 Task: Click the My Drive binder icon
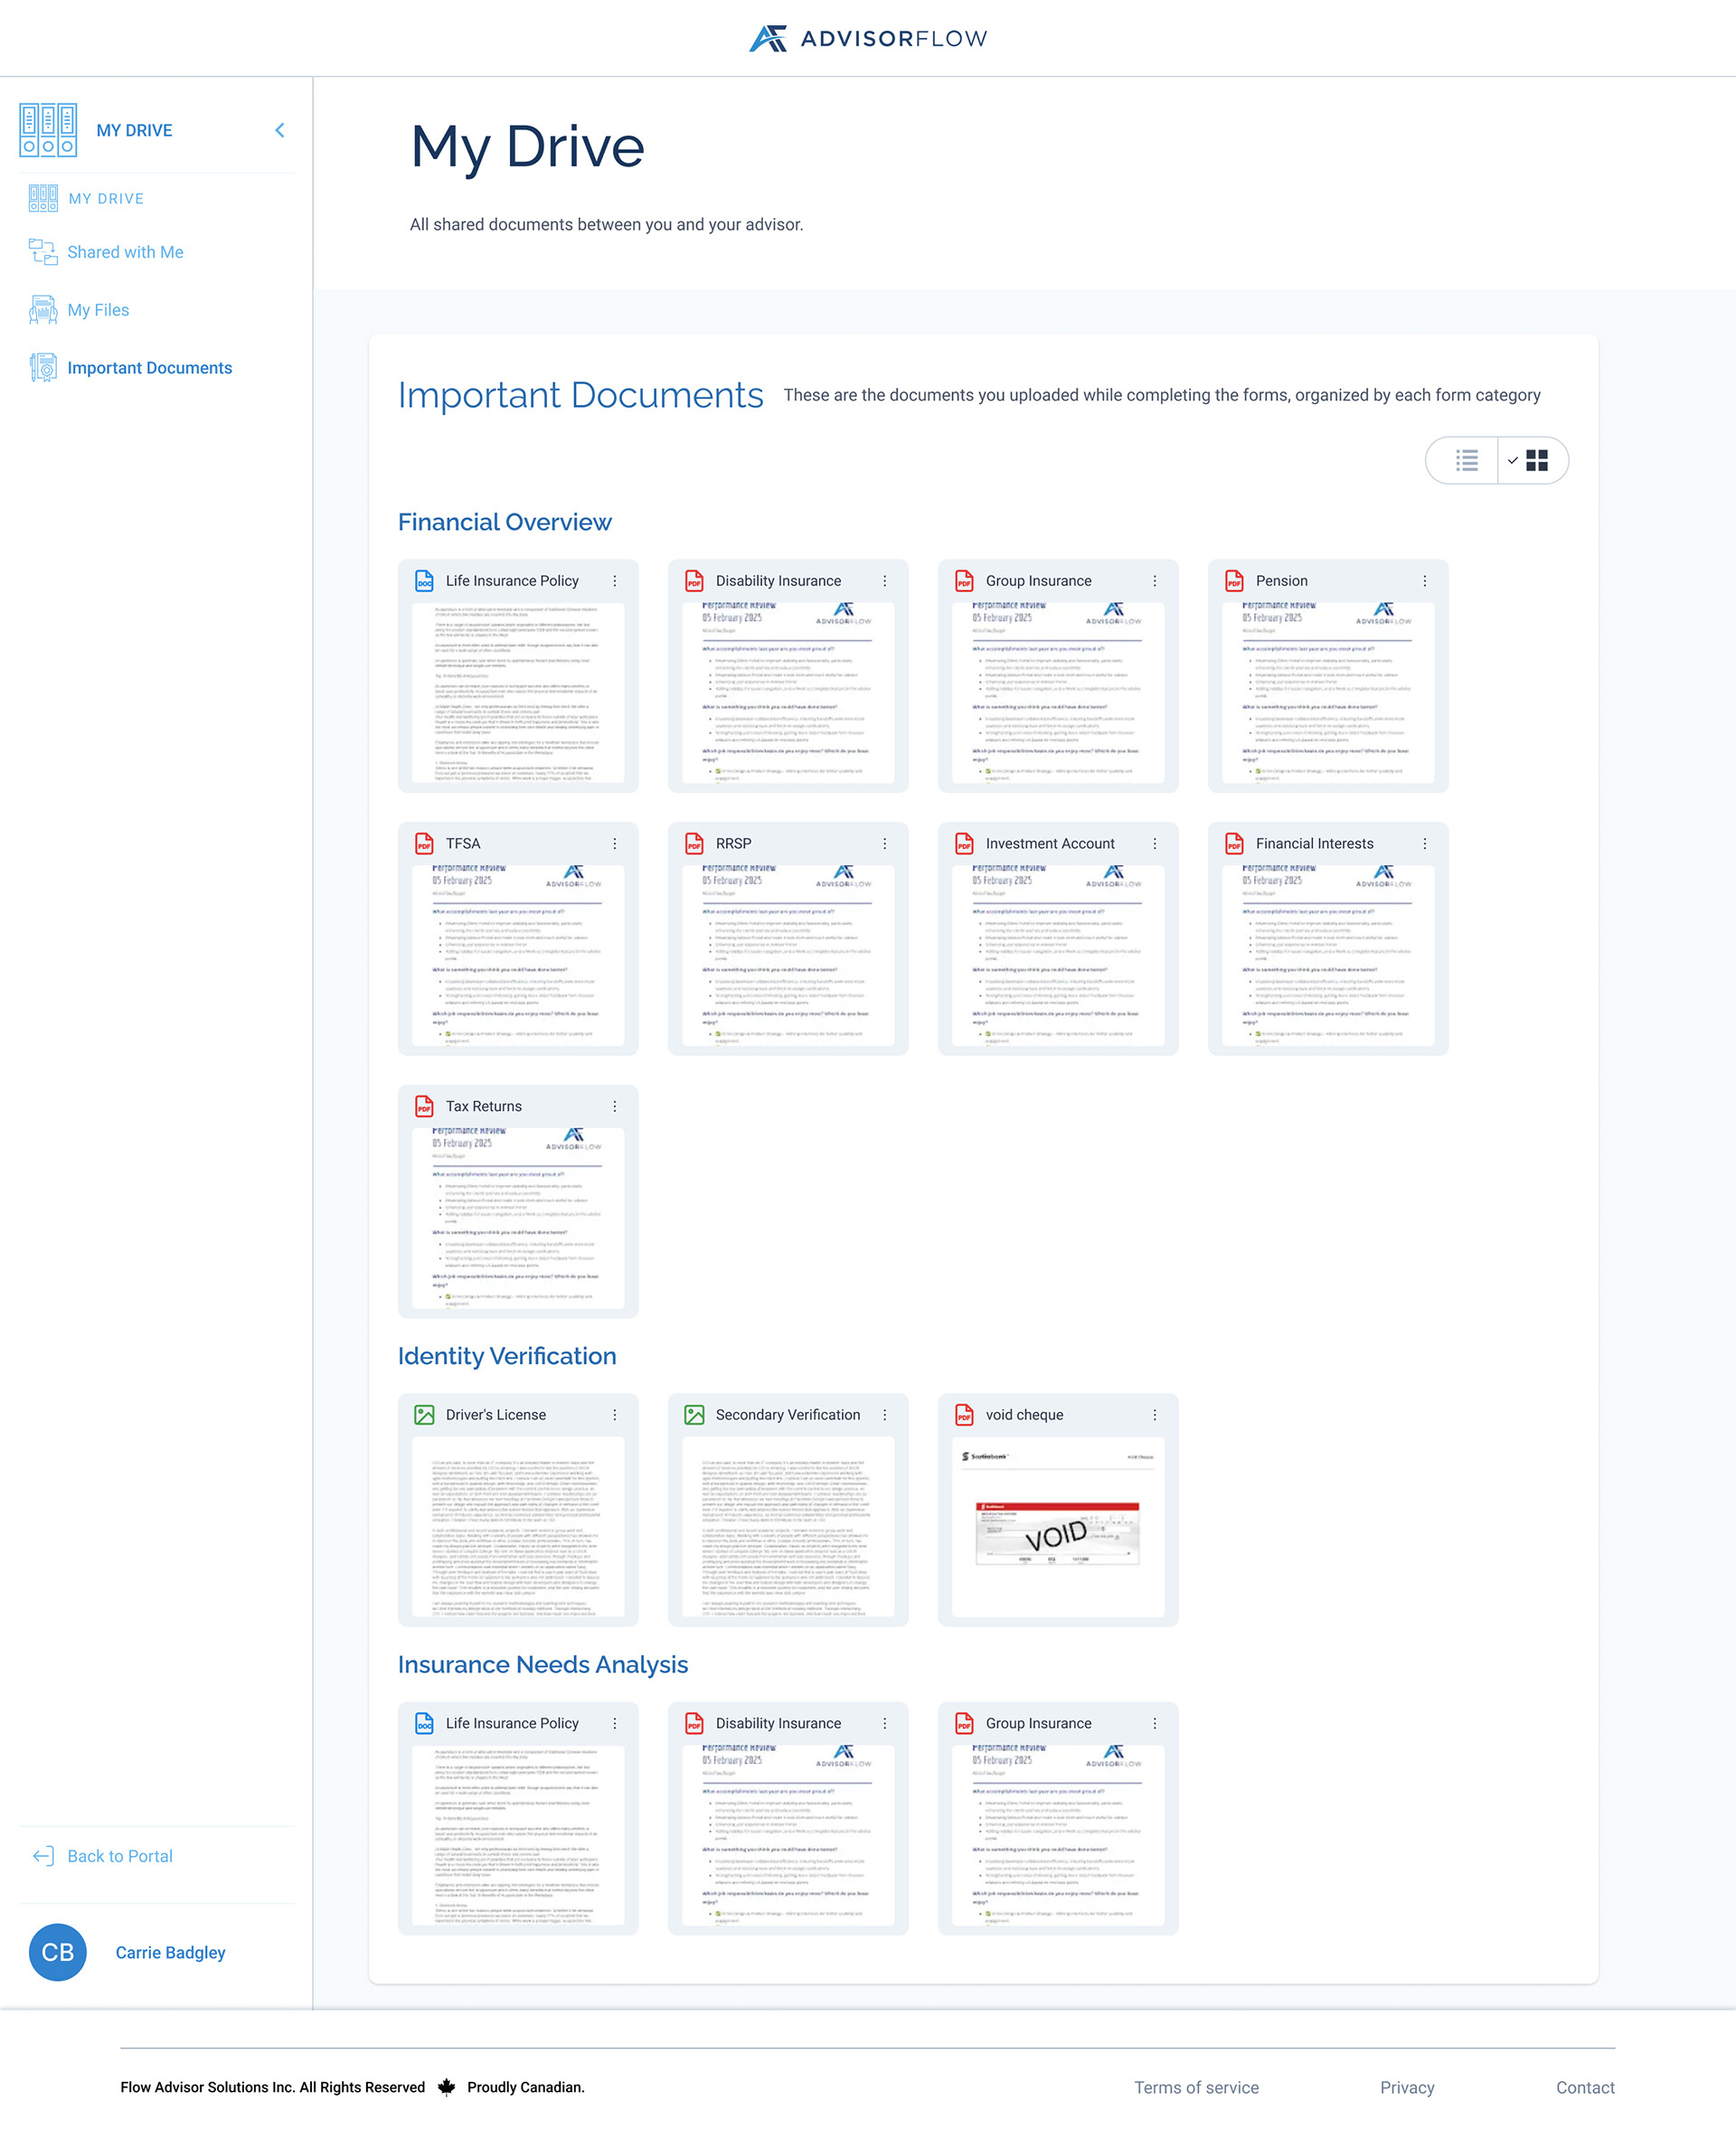[47, 128]
